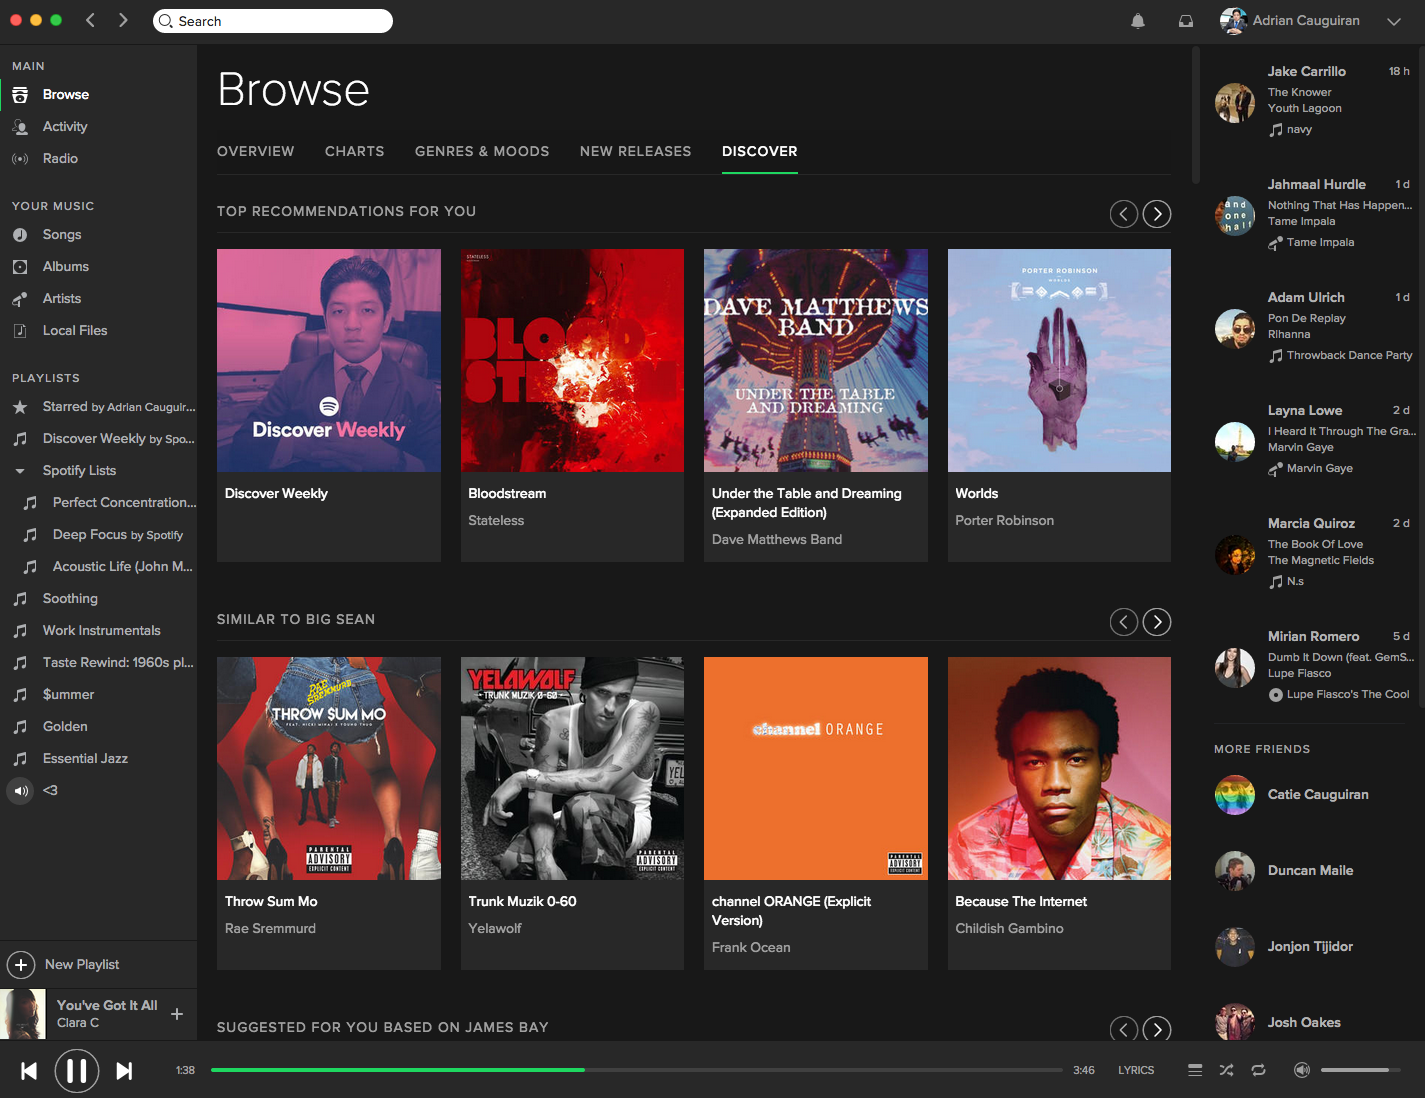The width and height of the screenshot is (1425, 1098).
Task: Select the Discover tab
Action: (x=760, y=151)
